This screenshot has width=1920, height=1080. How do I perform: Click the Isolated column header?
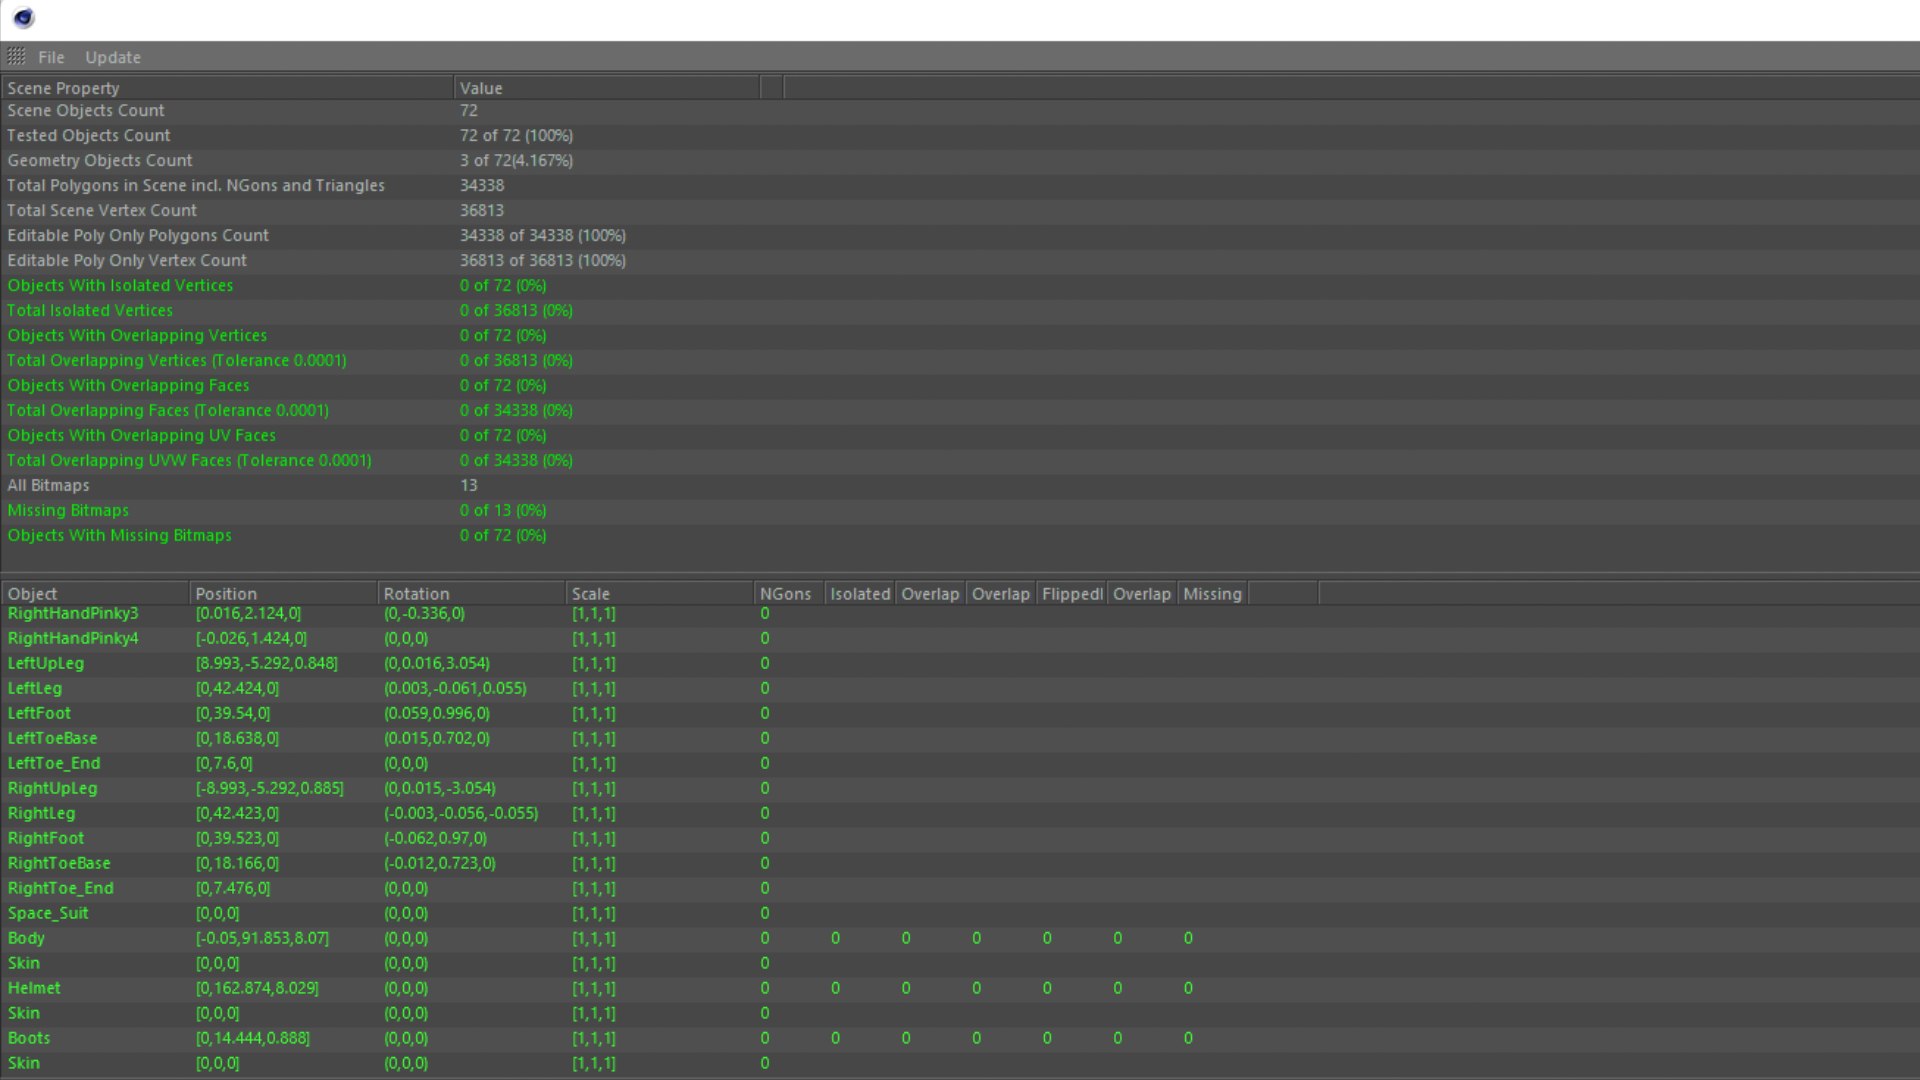(x=859, y=593)
